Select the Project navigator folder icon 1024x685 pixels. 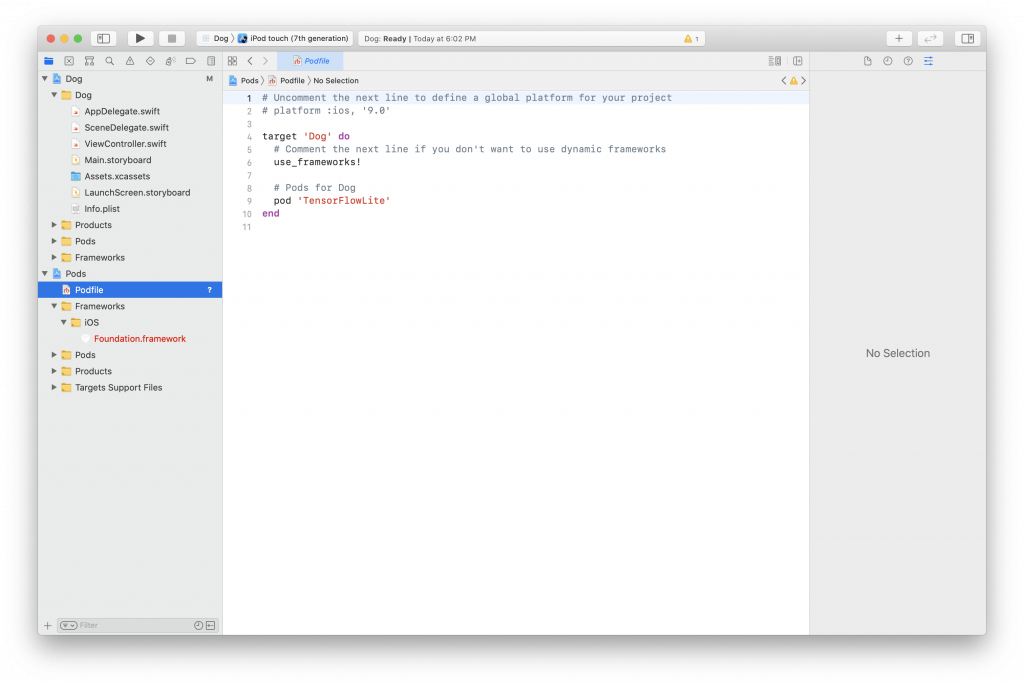(x=49, y=61)
